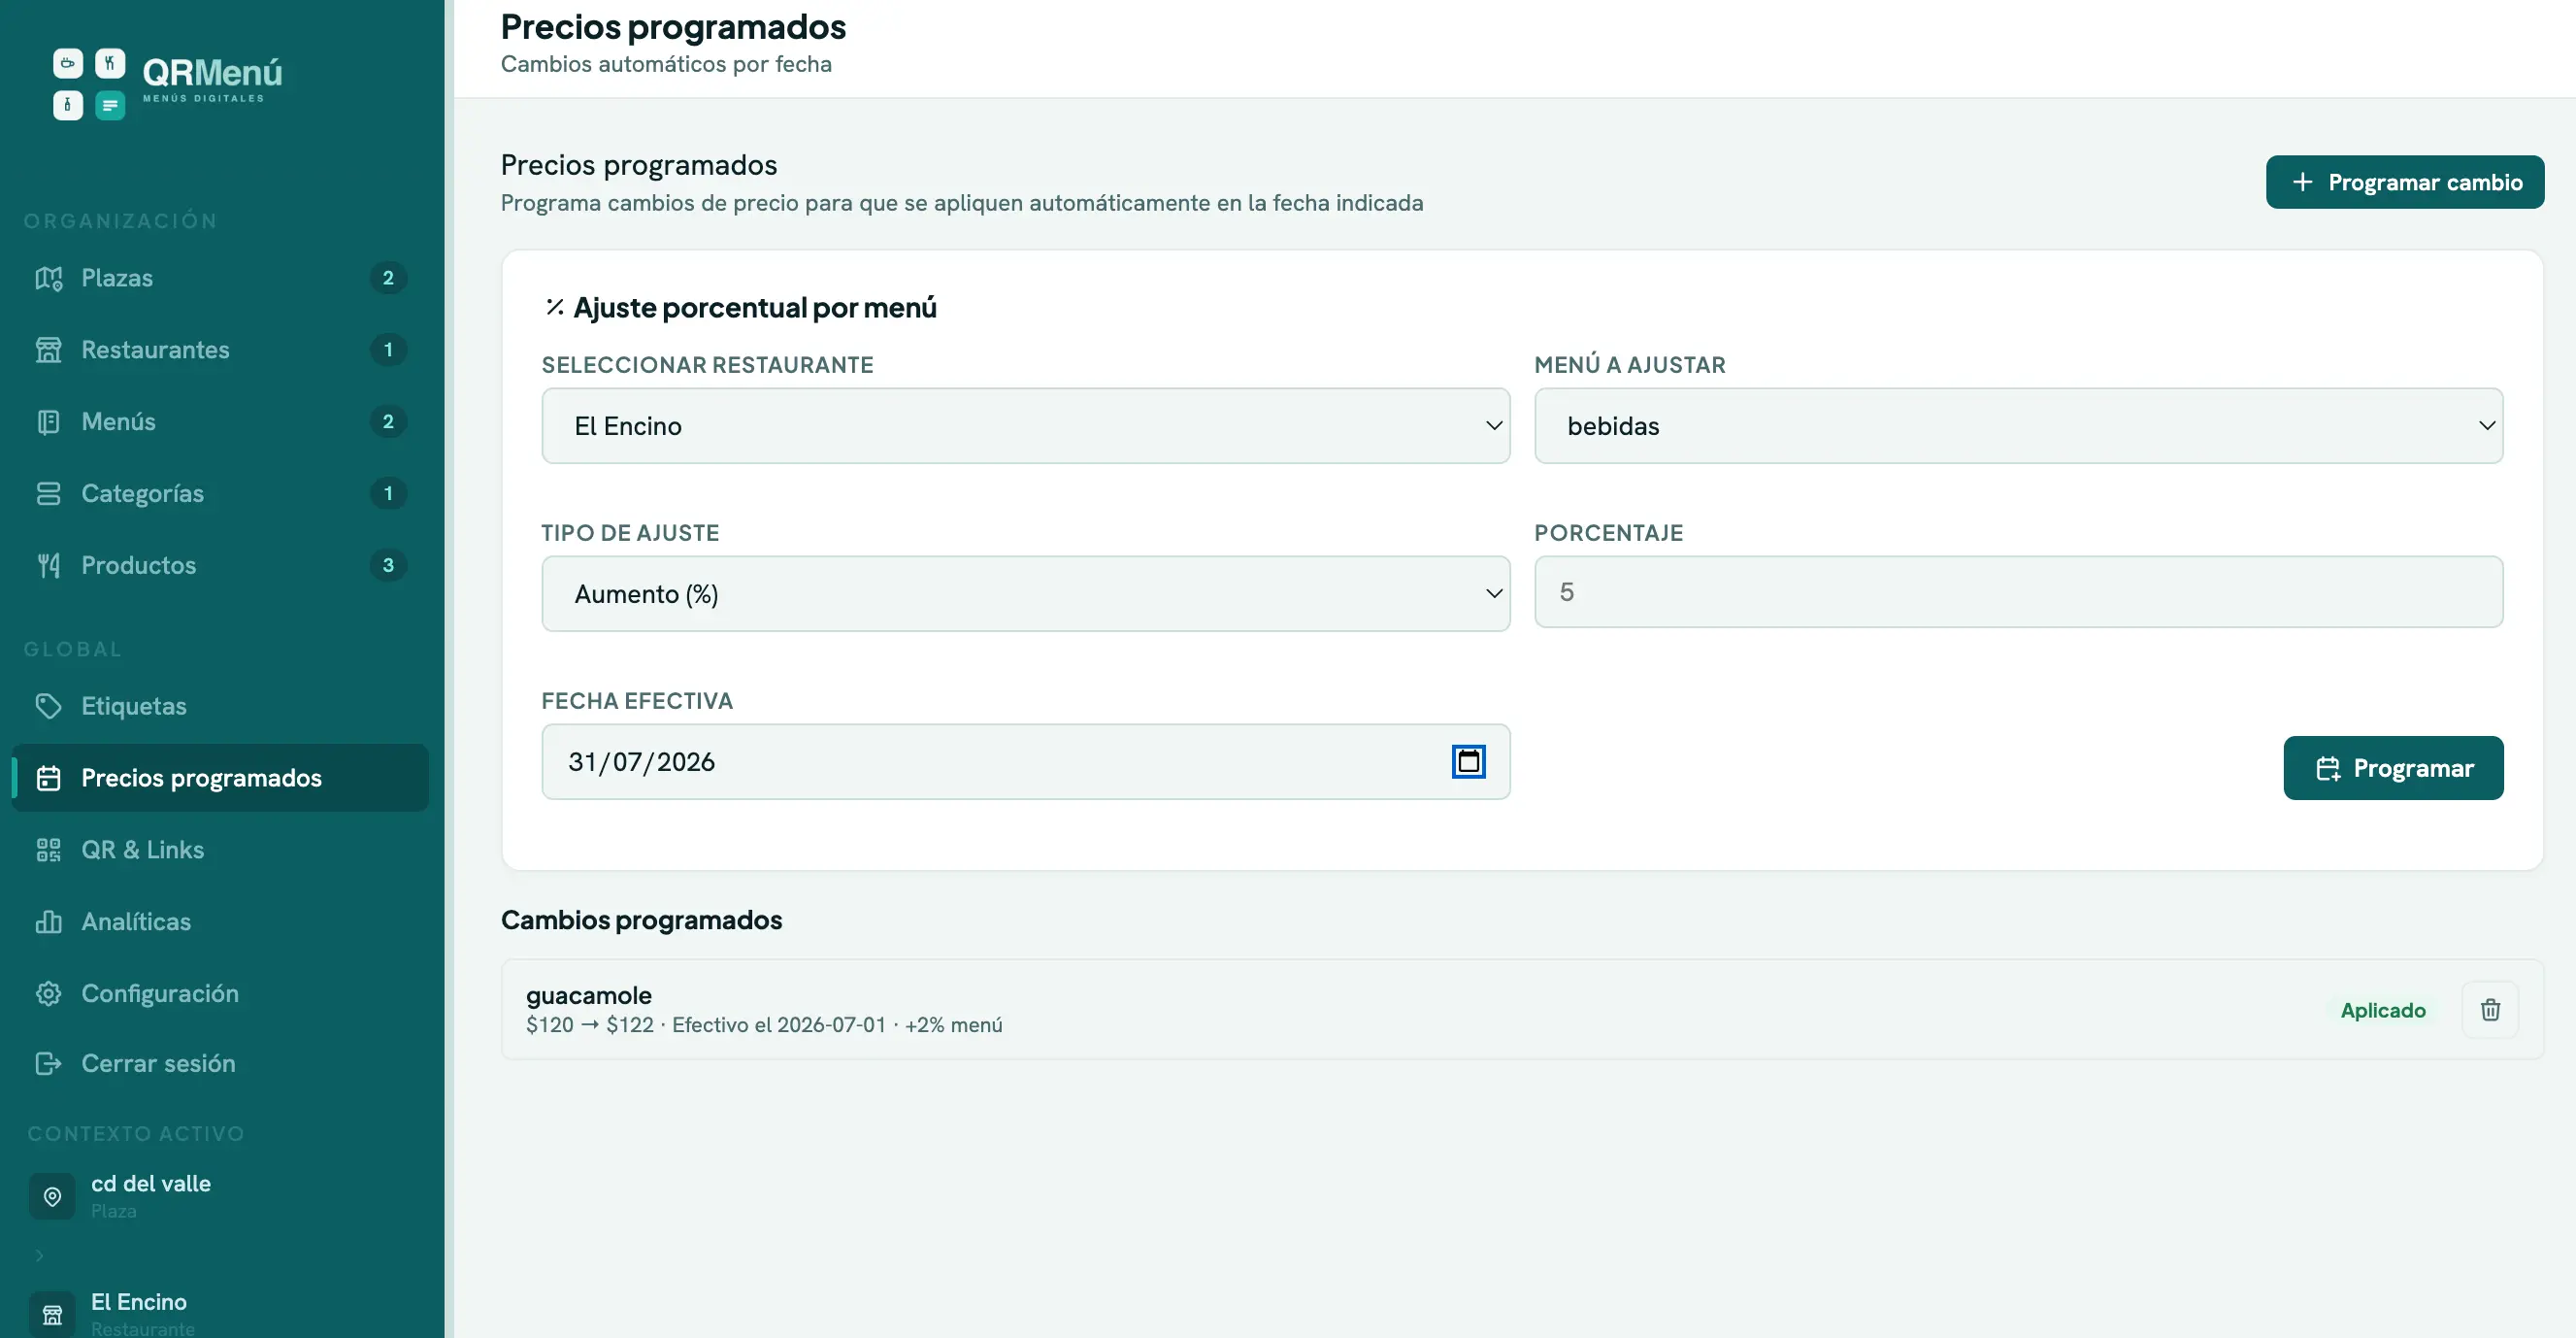Expand the small chevron under cd del valle
This screenshot has width=2576, height=1338.
click(x=40, y=1256)
